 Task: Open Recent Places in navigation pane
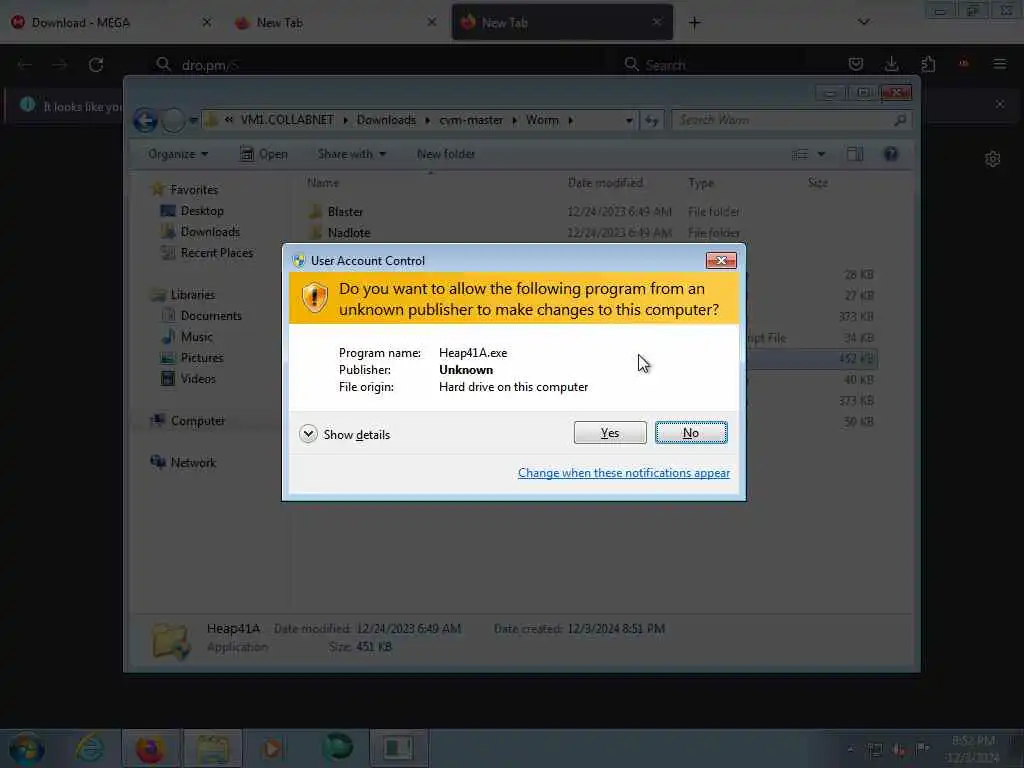(216, 253)
